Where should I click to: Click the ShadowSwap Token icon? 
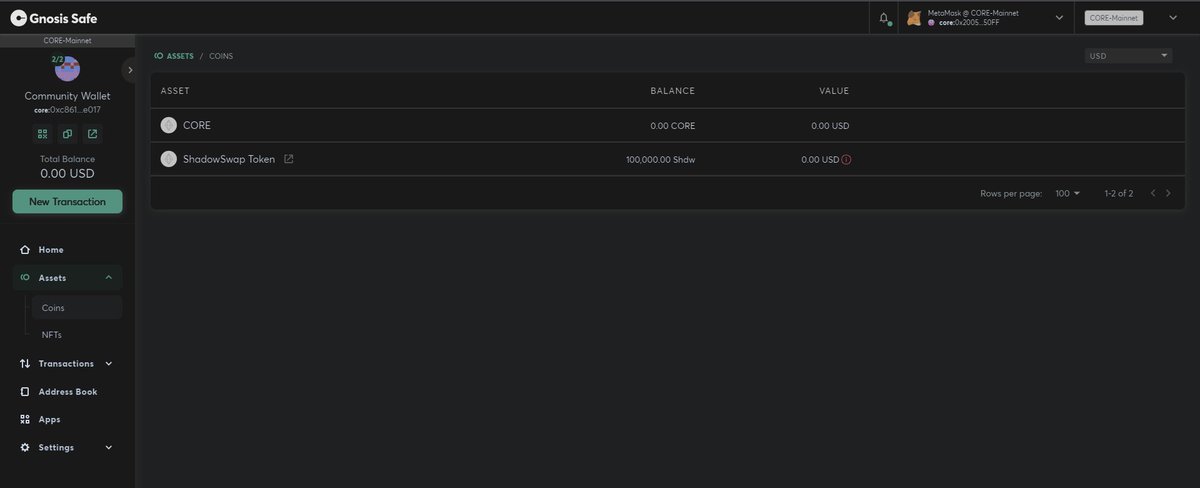pyautogui.click(x=168, y=159)
